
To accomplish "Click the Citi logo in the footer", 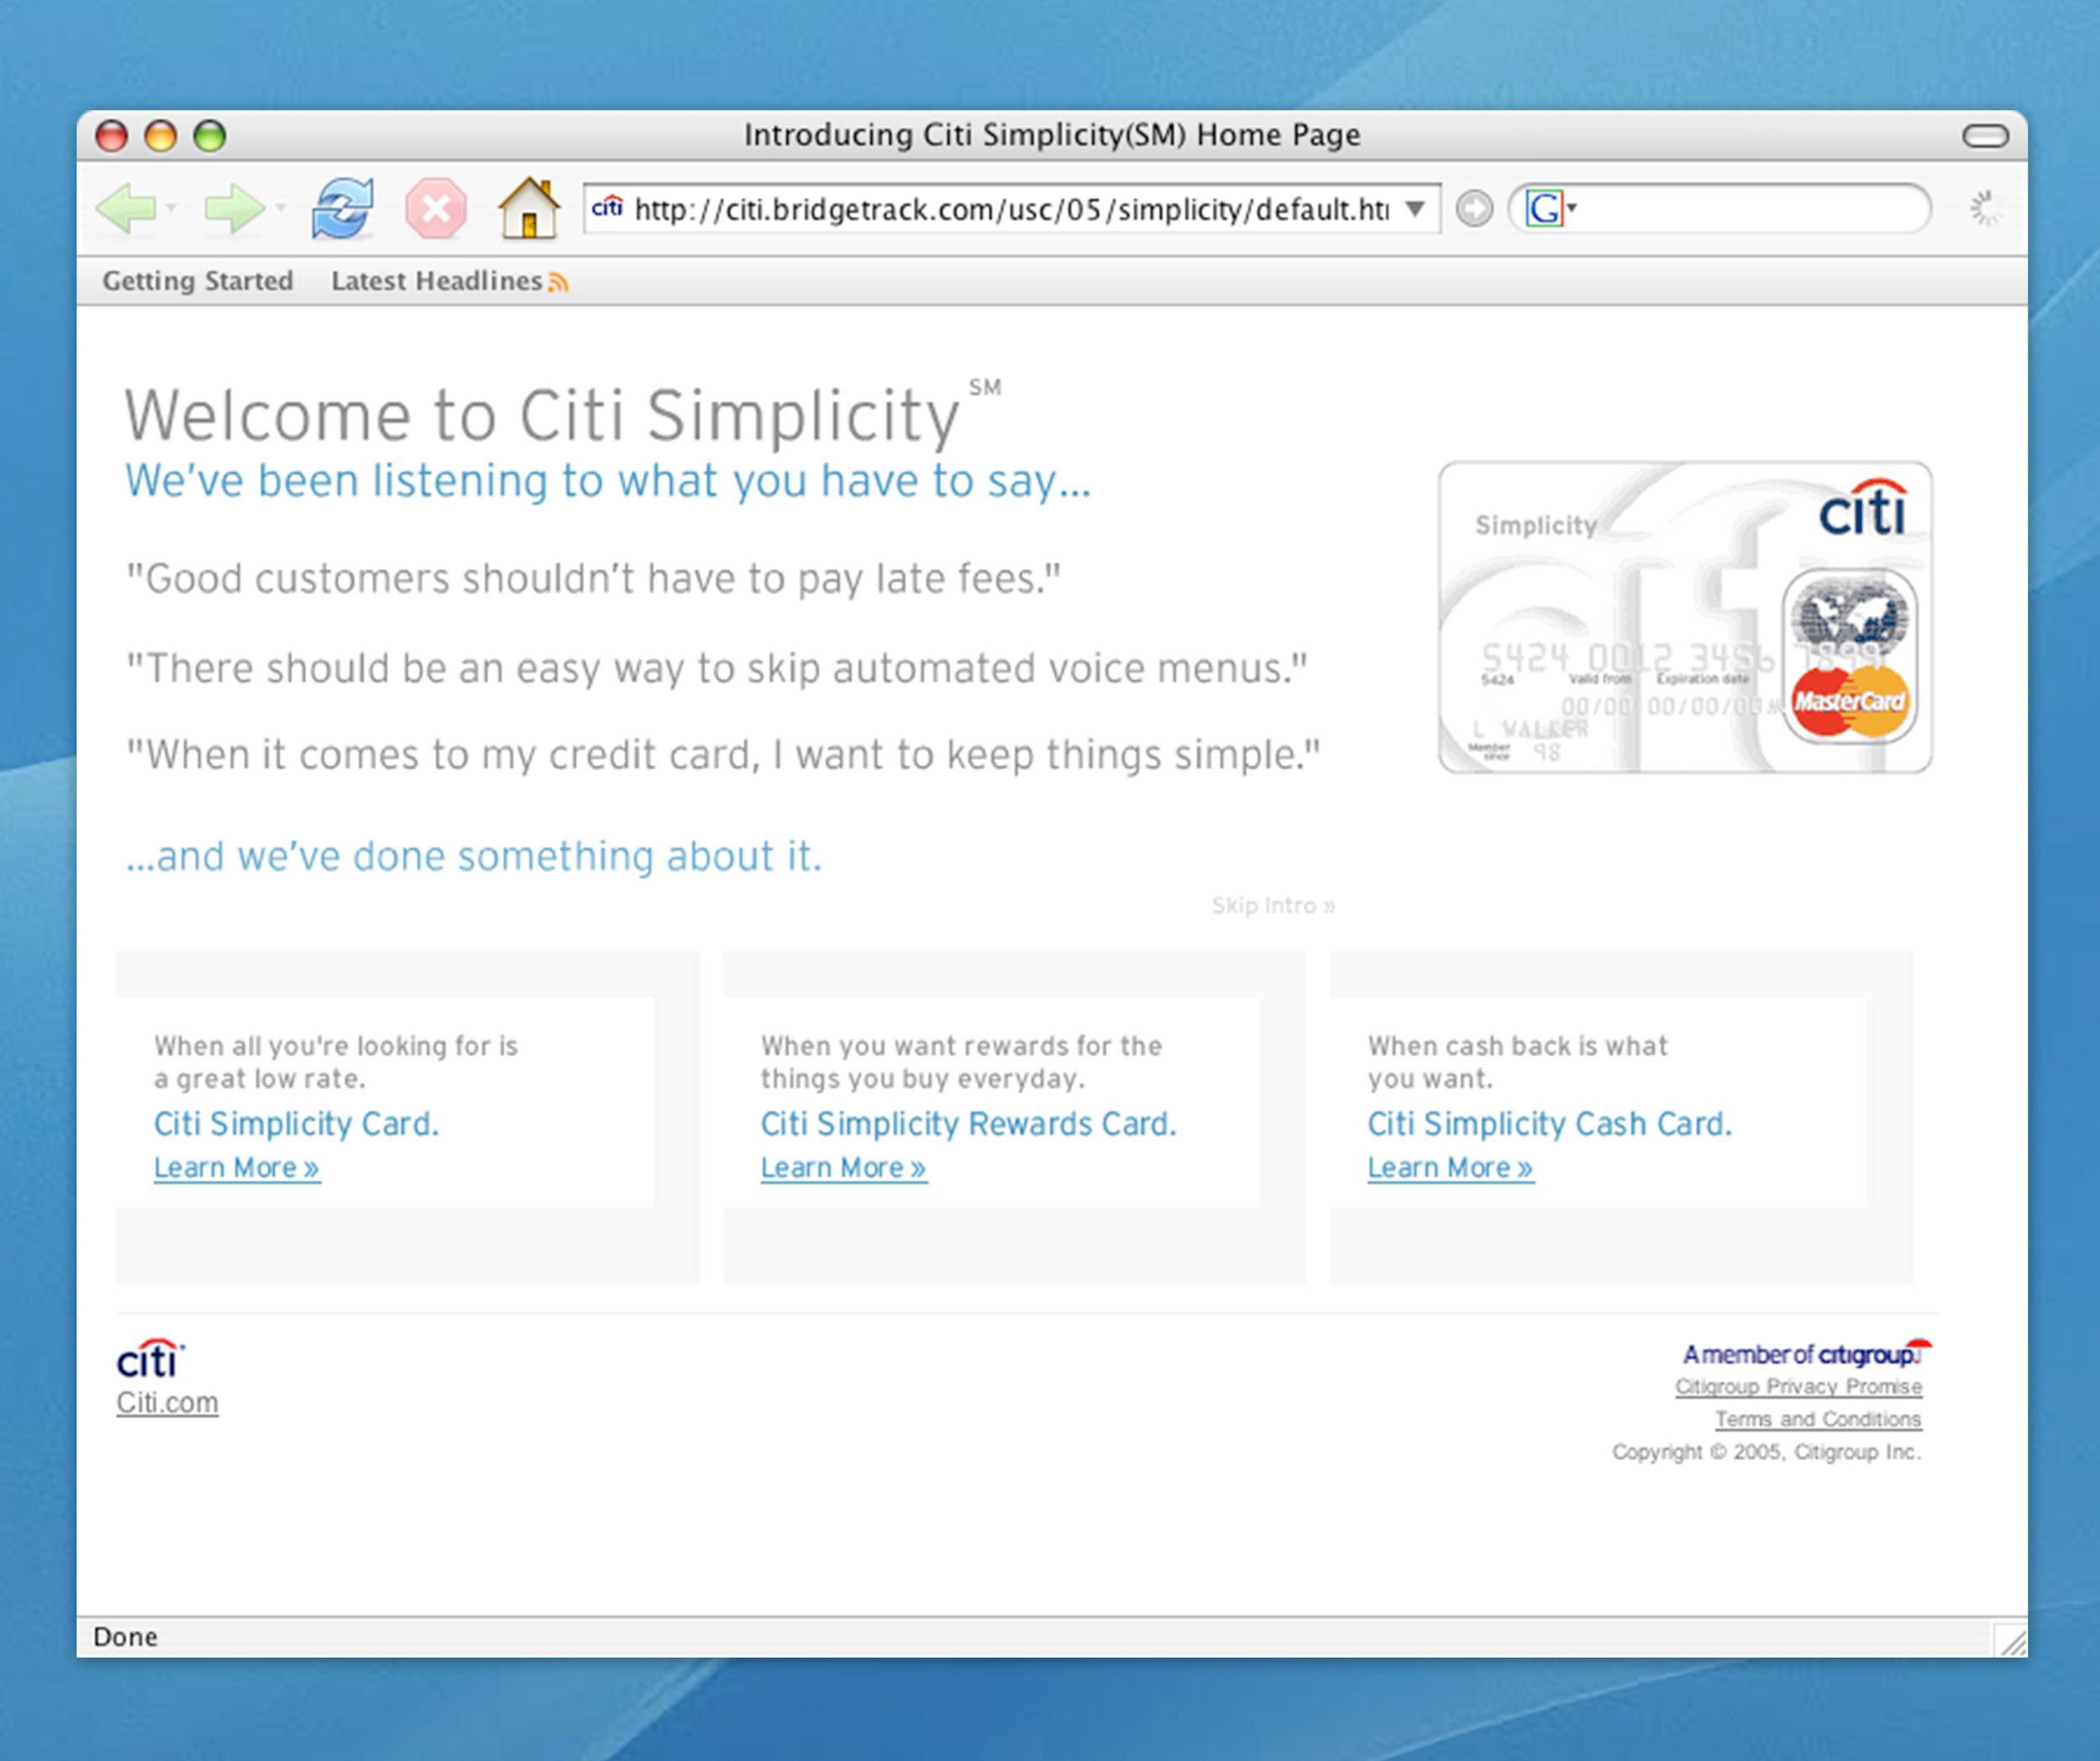I will pos(150,1359).
